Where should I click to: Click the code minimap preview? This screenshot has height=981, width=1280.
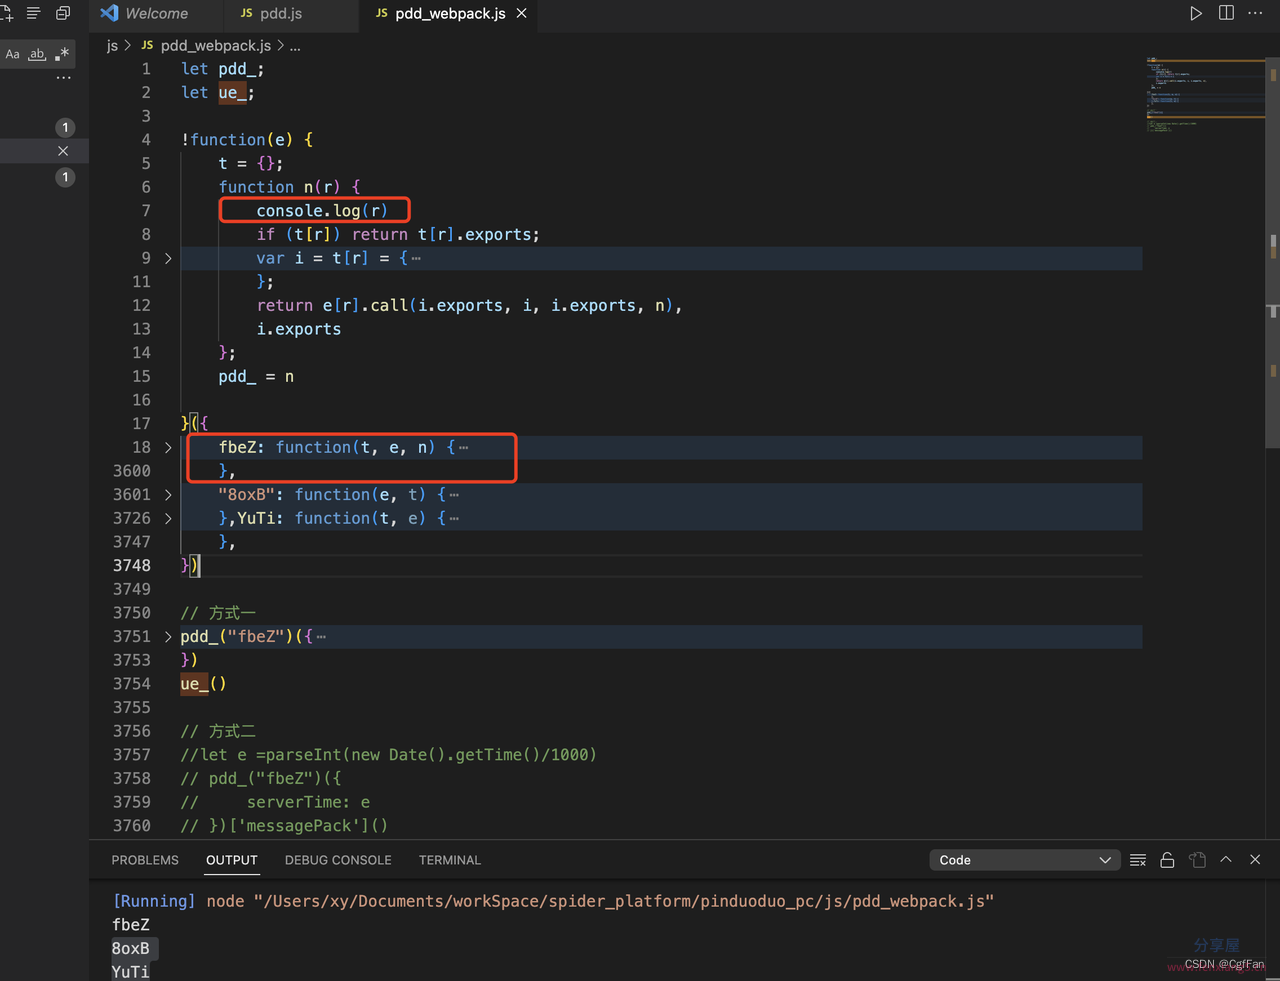[1205, 95]
